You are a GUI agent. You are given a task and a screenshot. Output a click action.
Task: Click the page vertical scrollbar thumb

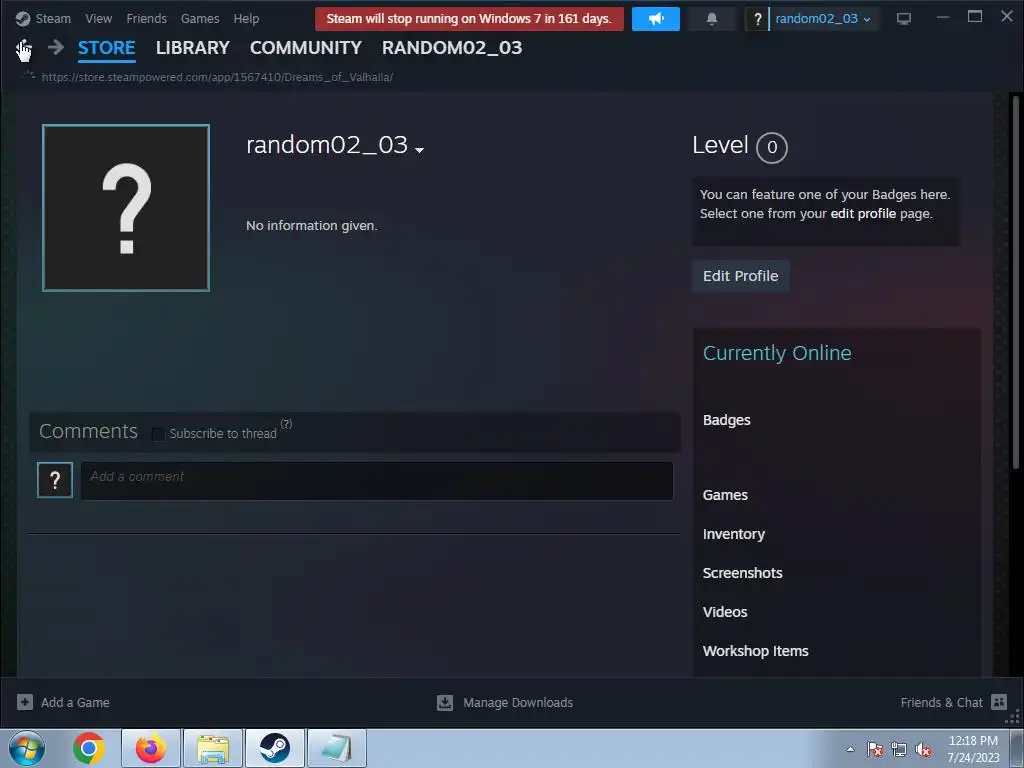click(1016, 281)
